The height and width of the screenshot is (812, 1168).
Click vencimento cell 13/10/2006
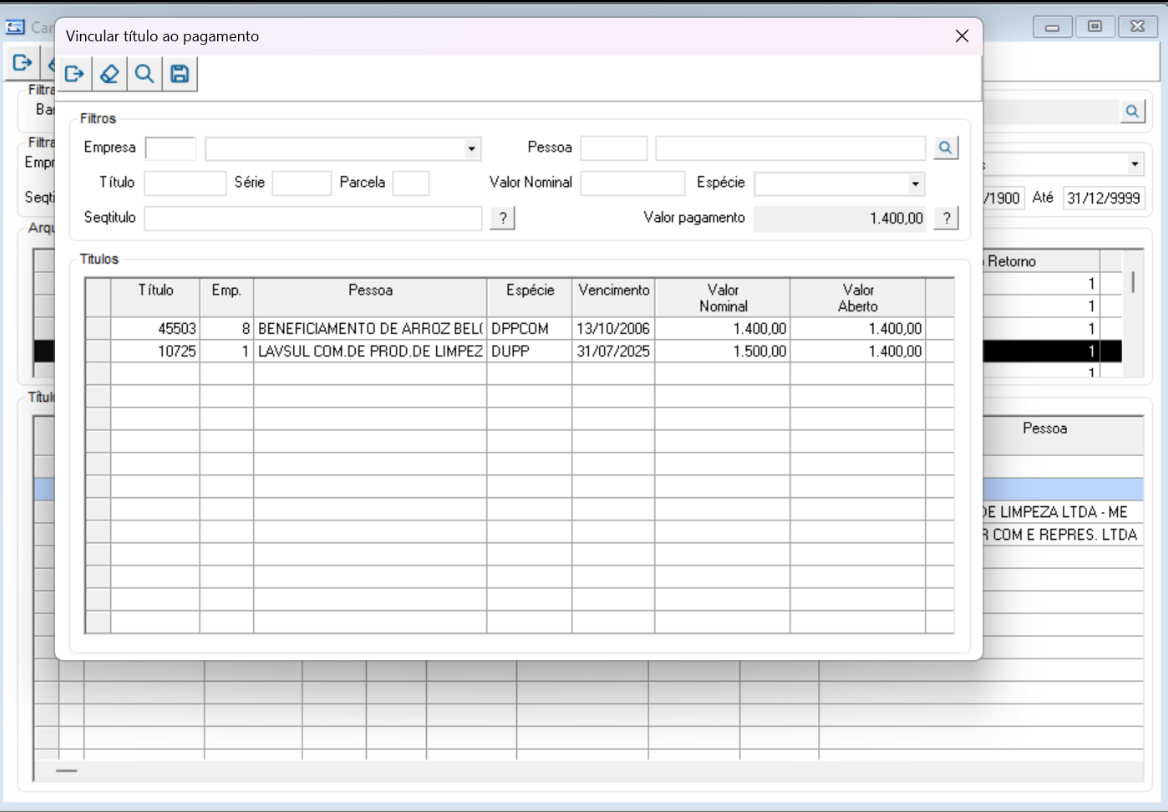pos(614,329)
